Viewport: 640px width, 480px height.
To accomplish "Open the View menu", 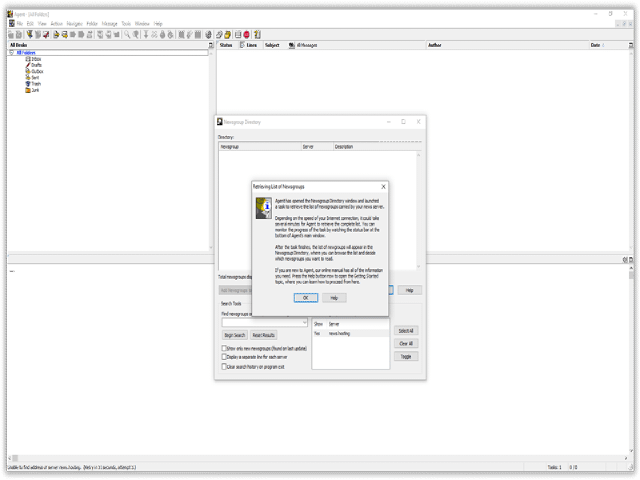I will (x=42, y=24).
